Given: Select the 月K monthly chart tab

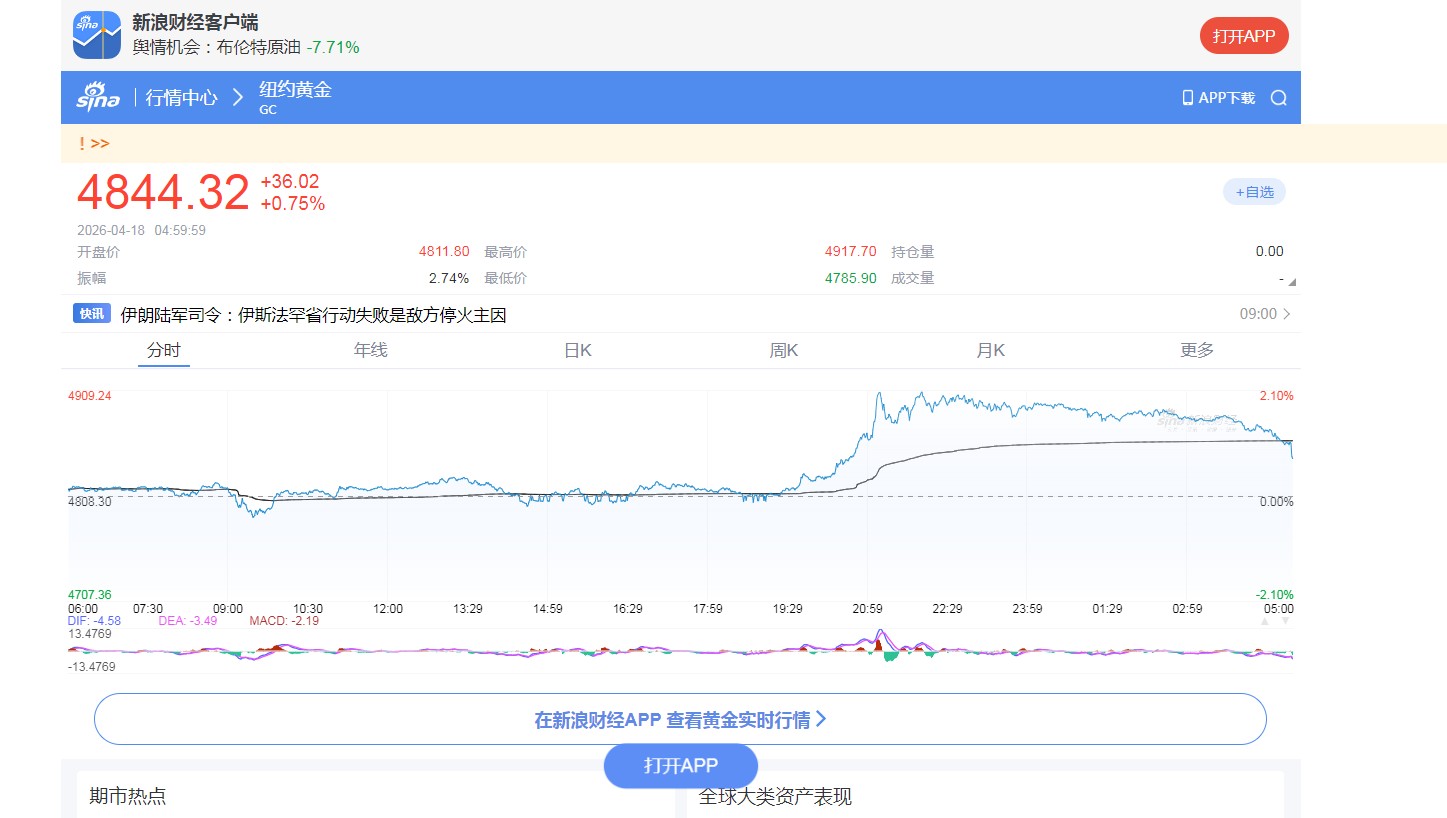Looking at the screenshot, I should pyautogui.click(x=989, y=350).
